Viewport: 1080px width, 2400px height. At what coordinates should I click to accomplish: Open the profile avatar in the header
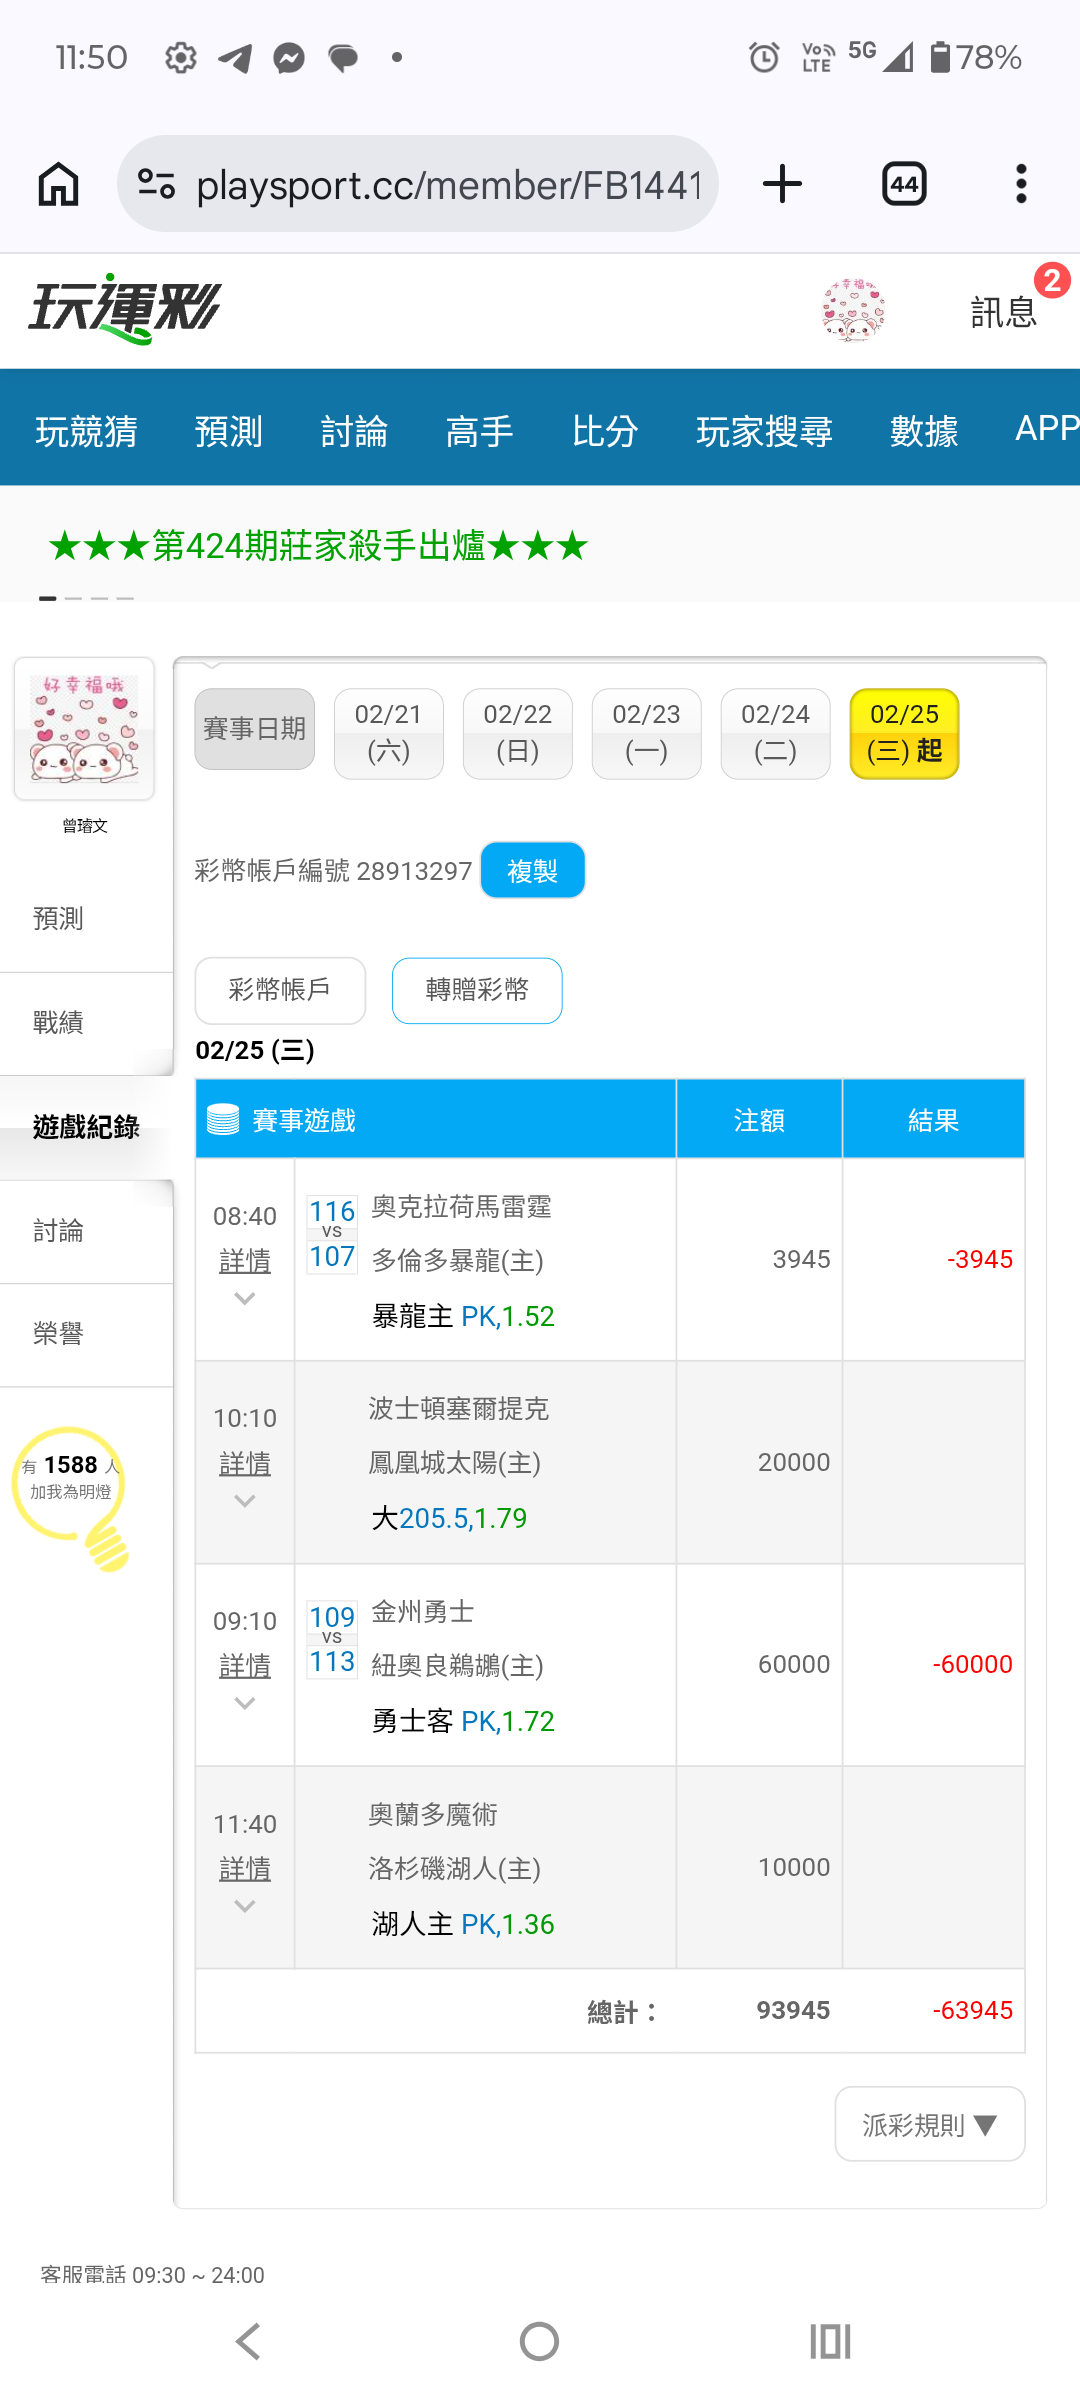853,311
